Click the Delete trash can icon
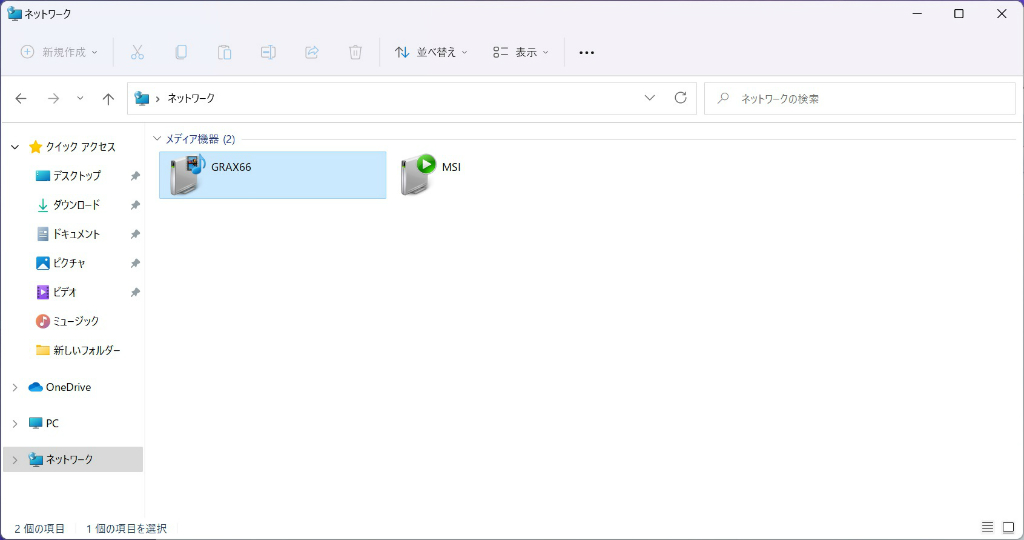This screenshot has width=1024, height=540. 355,52
